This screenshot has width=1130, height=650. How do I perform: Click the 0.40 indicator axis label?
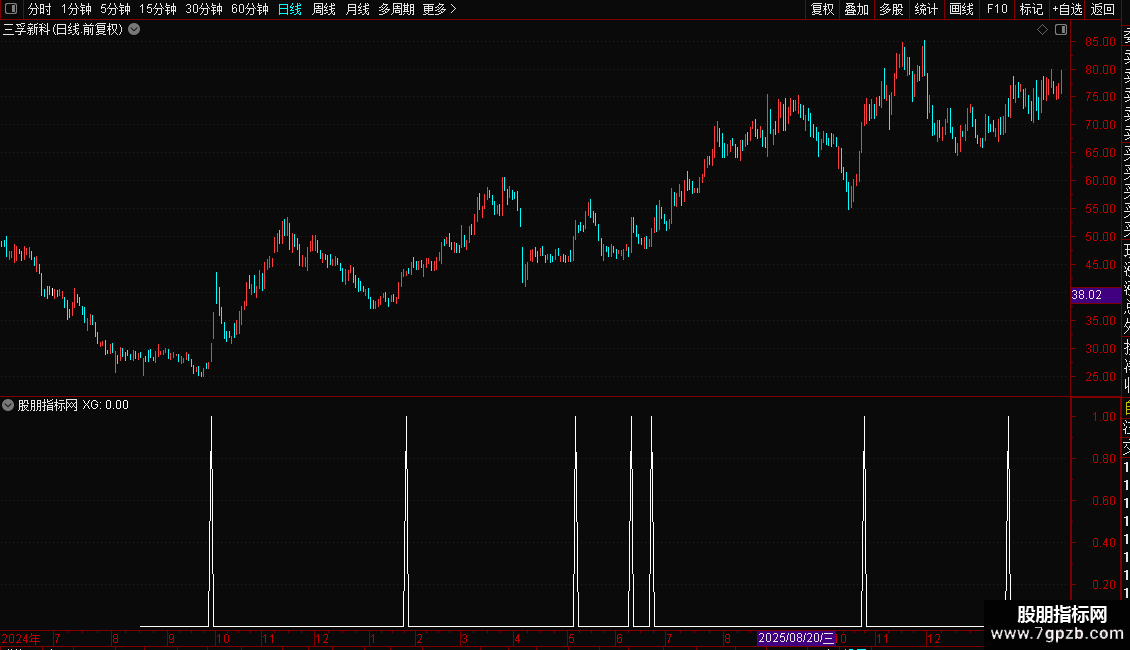(x=1104, y=543)
